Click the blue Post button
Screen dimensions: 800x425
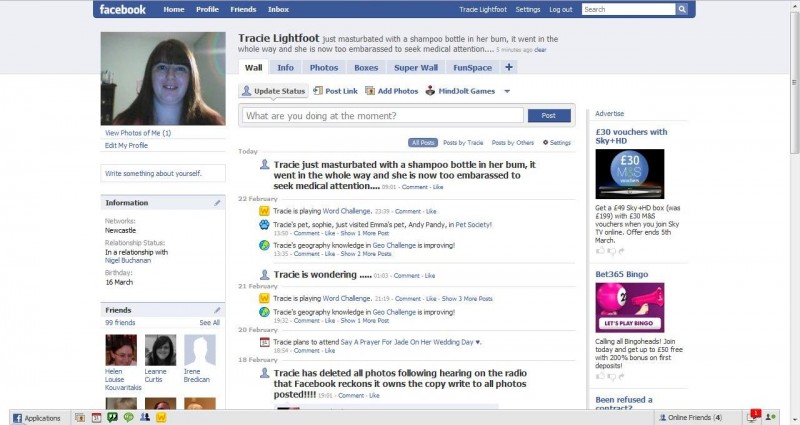click(x=549, y=115)
